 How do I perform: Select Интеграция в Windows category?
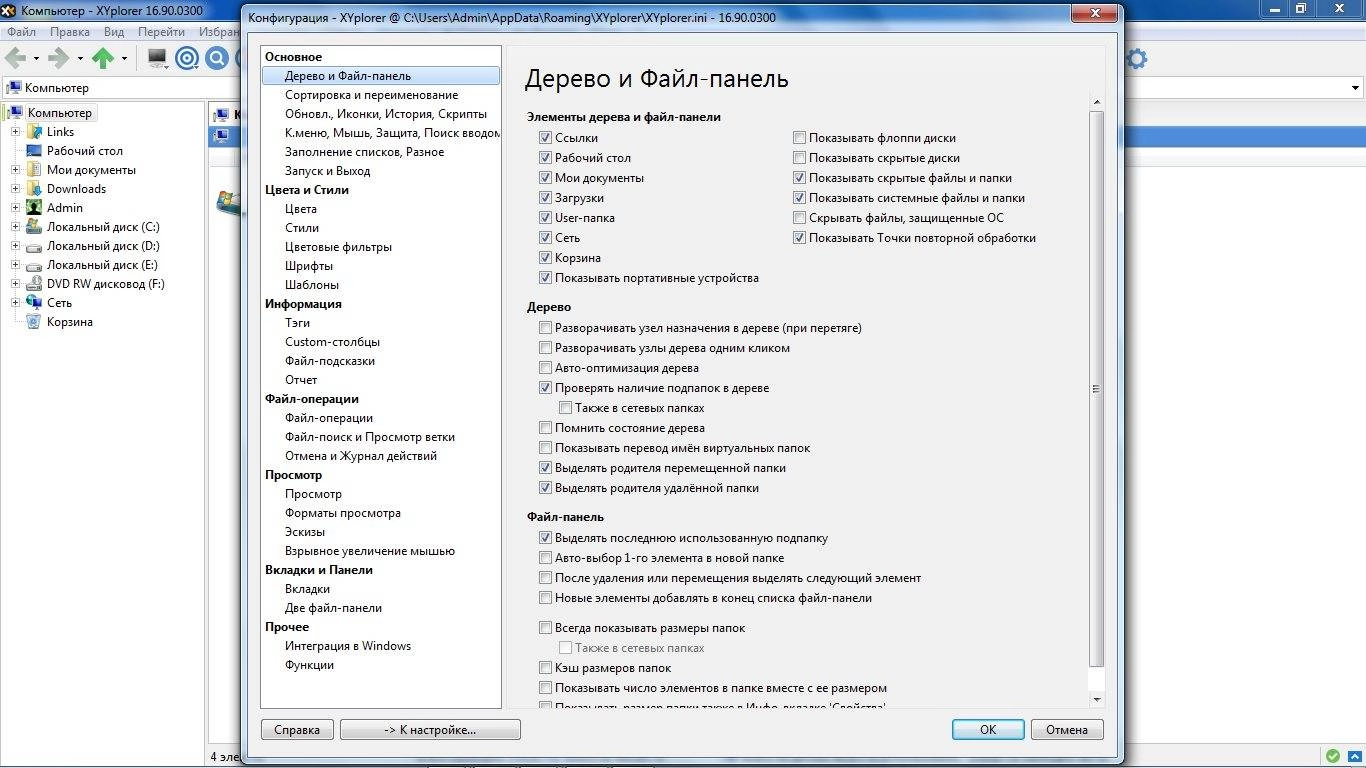[x=348, y=646]
